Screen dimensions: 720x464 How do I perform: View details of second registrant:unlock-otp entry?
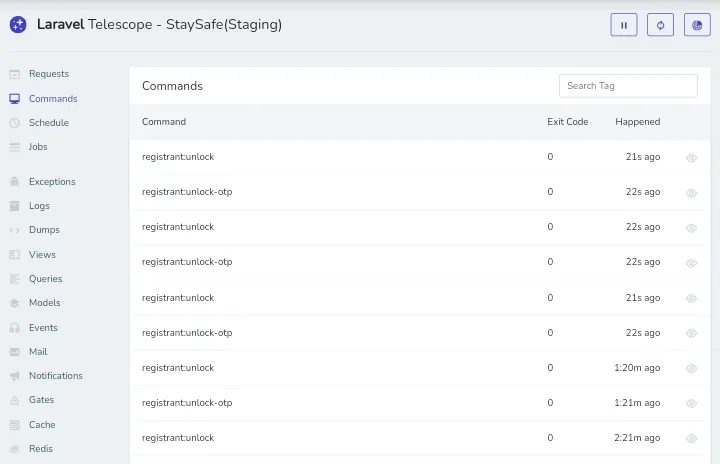(691, 263)
